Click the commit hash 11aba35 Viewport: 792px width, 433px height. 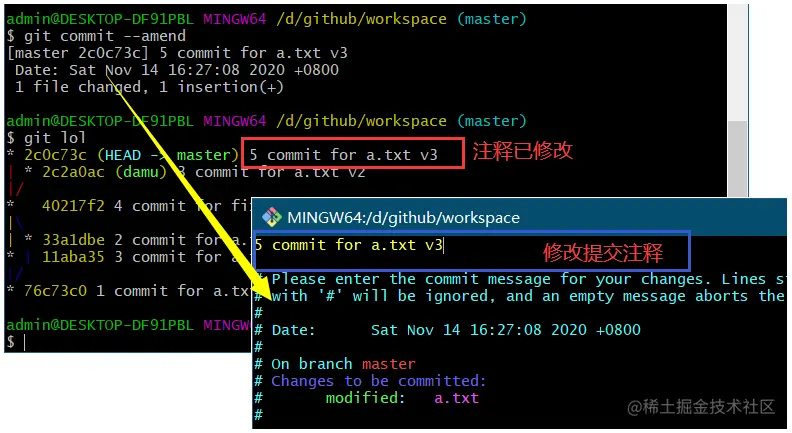pos(73,257)
